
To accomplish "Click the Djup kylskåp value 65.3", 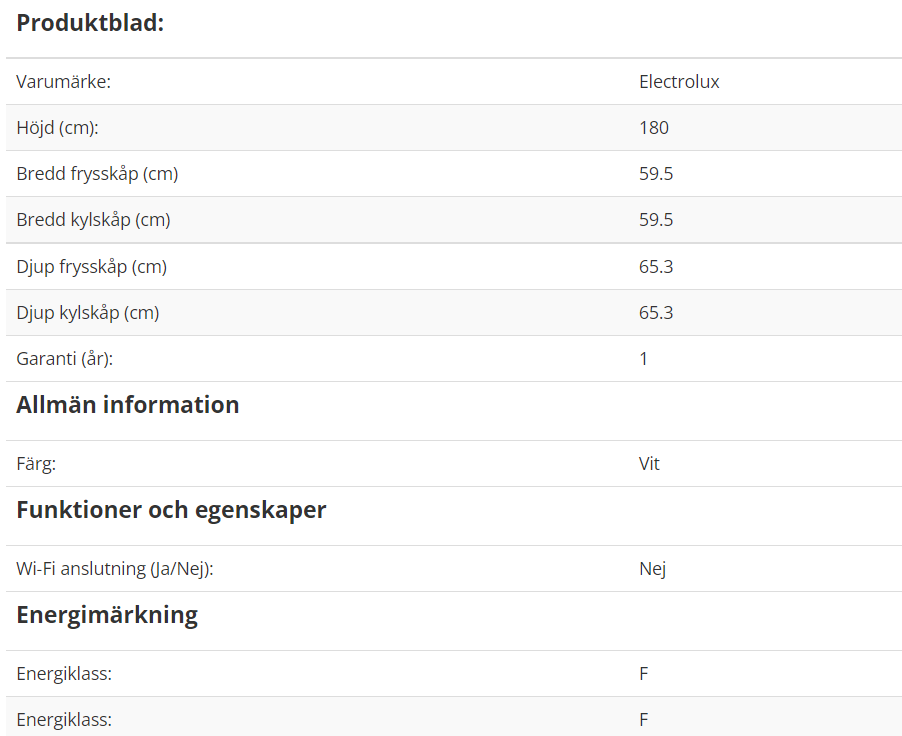I will click(656, 313).
